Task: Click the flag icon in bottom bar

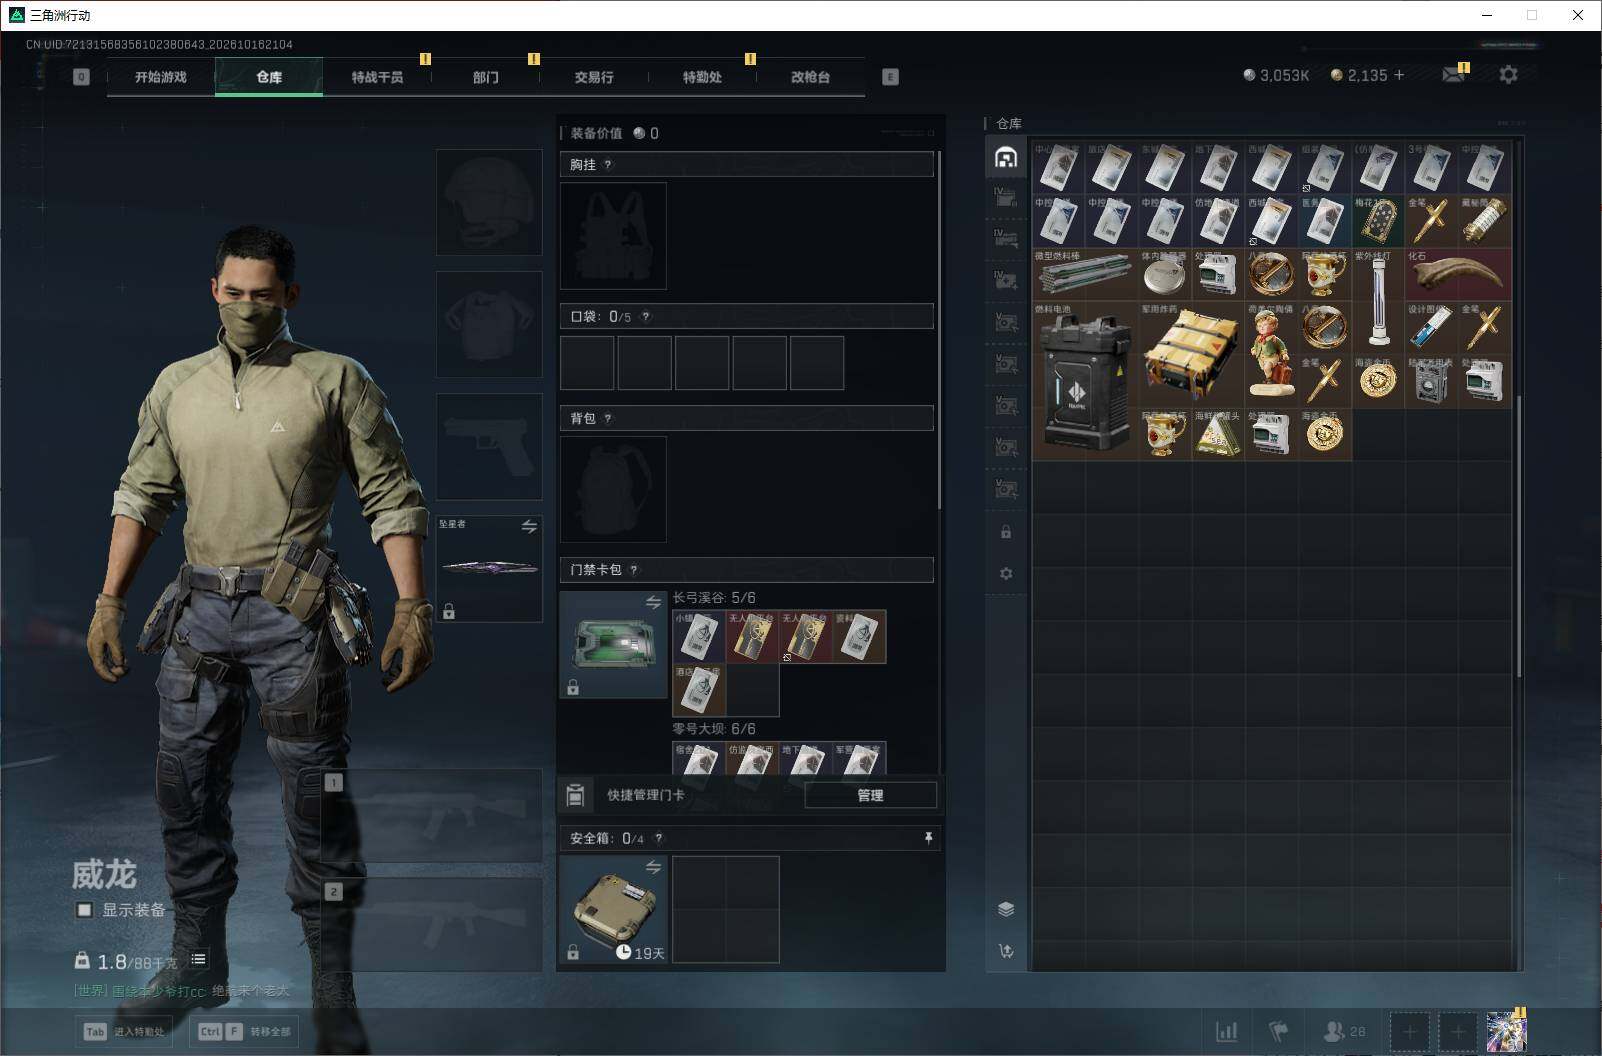Action: tap(1278, 1031)
